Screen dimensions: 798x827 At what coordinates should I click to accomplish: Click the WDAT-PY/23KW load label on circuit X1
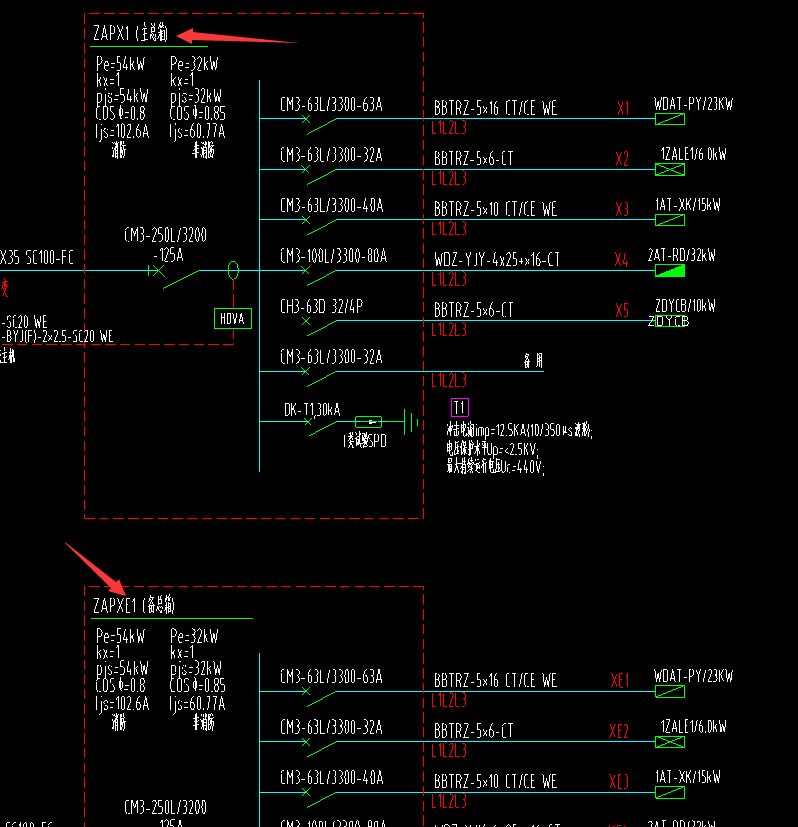694,104
